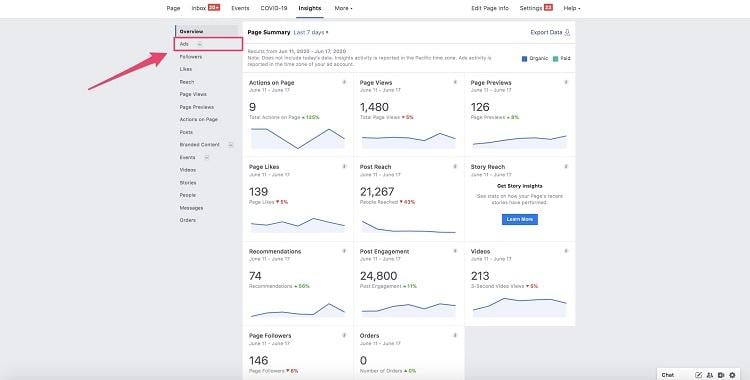Open the Chat bar label
This screenshot has height=380, width=750.
coord(668,375)
